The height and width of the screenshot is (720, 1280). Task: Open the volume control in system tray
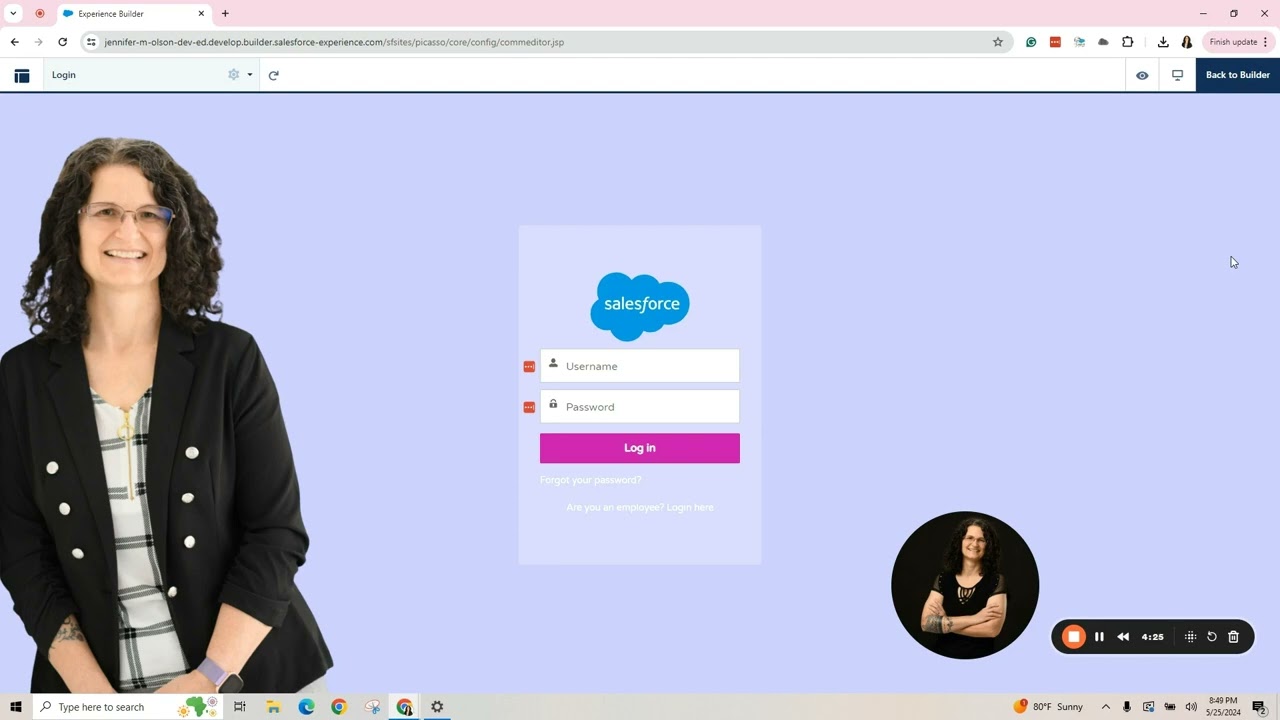coord(1191,707)
